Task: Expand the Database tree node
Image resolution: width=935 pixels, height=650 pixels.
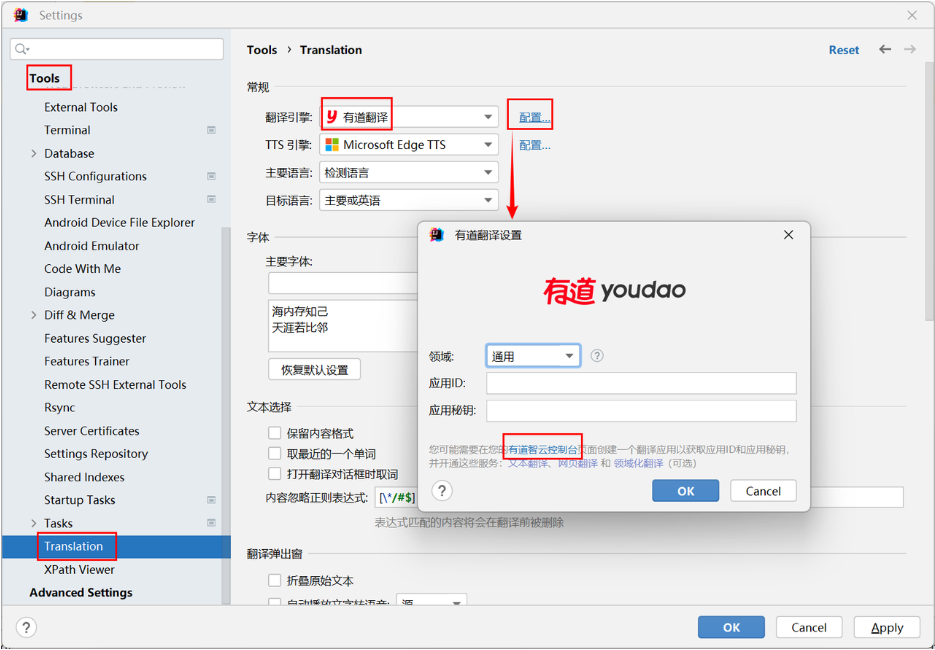Action: click(33, 153)
